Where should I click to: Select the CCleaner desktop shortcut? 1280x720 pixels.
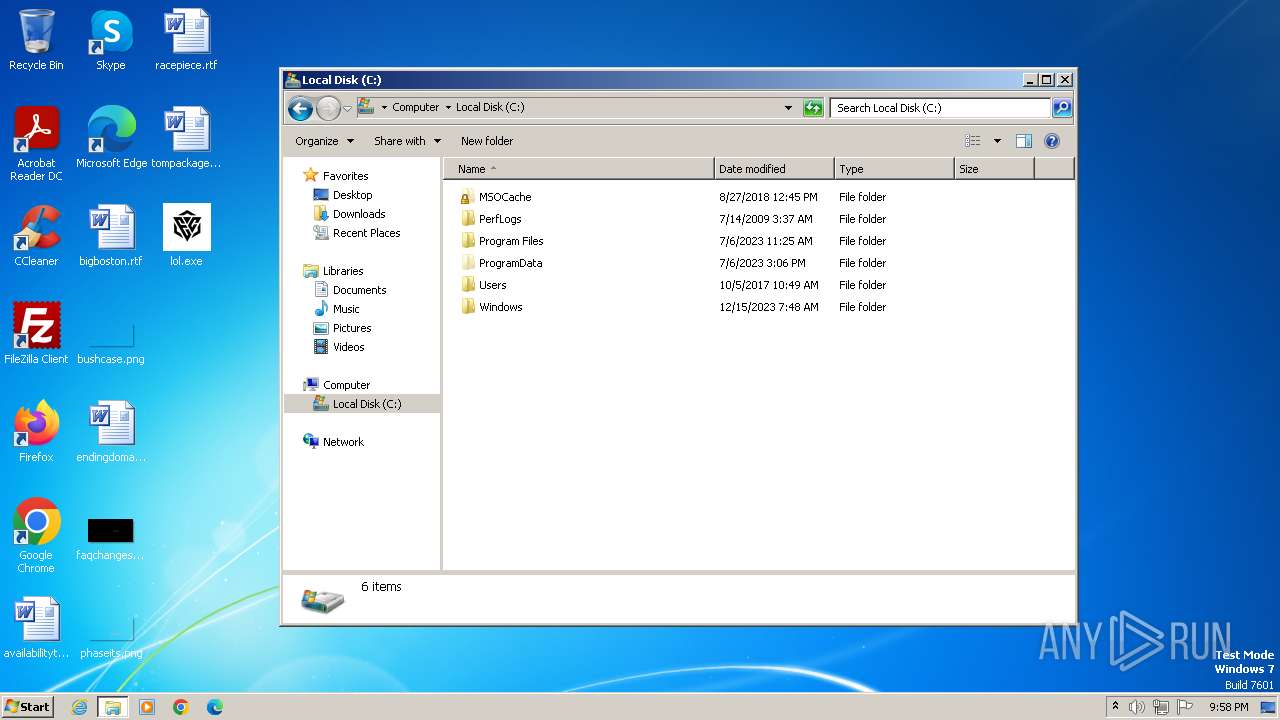36,236
